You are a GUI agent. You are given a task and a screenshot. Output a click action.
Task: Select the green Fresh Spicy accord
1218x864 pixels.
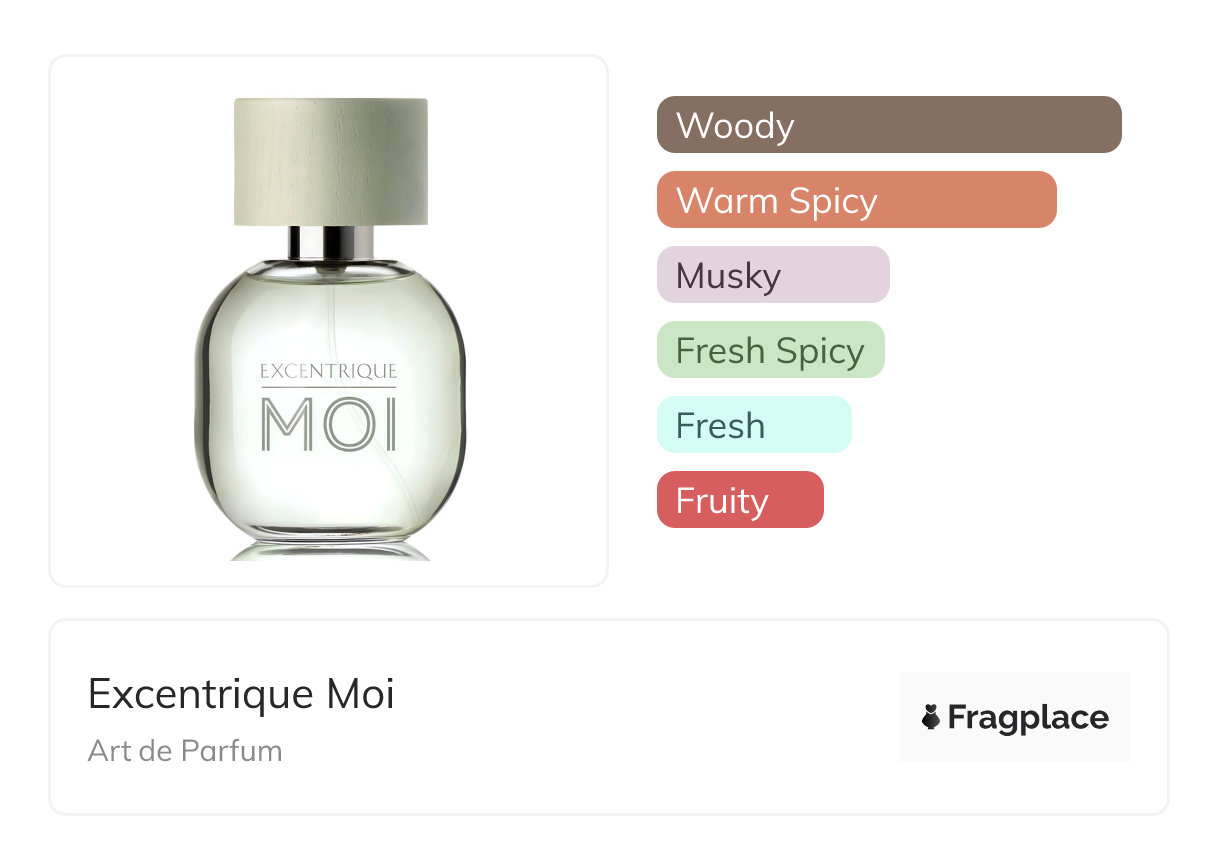click(x=770, y=350)
